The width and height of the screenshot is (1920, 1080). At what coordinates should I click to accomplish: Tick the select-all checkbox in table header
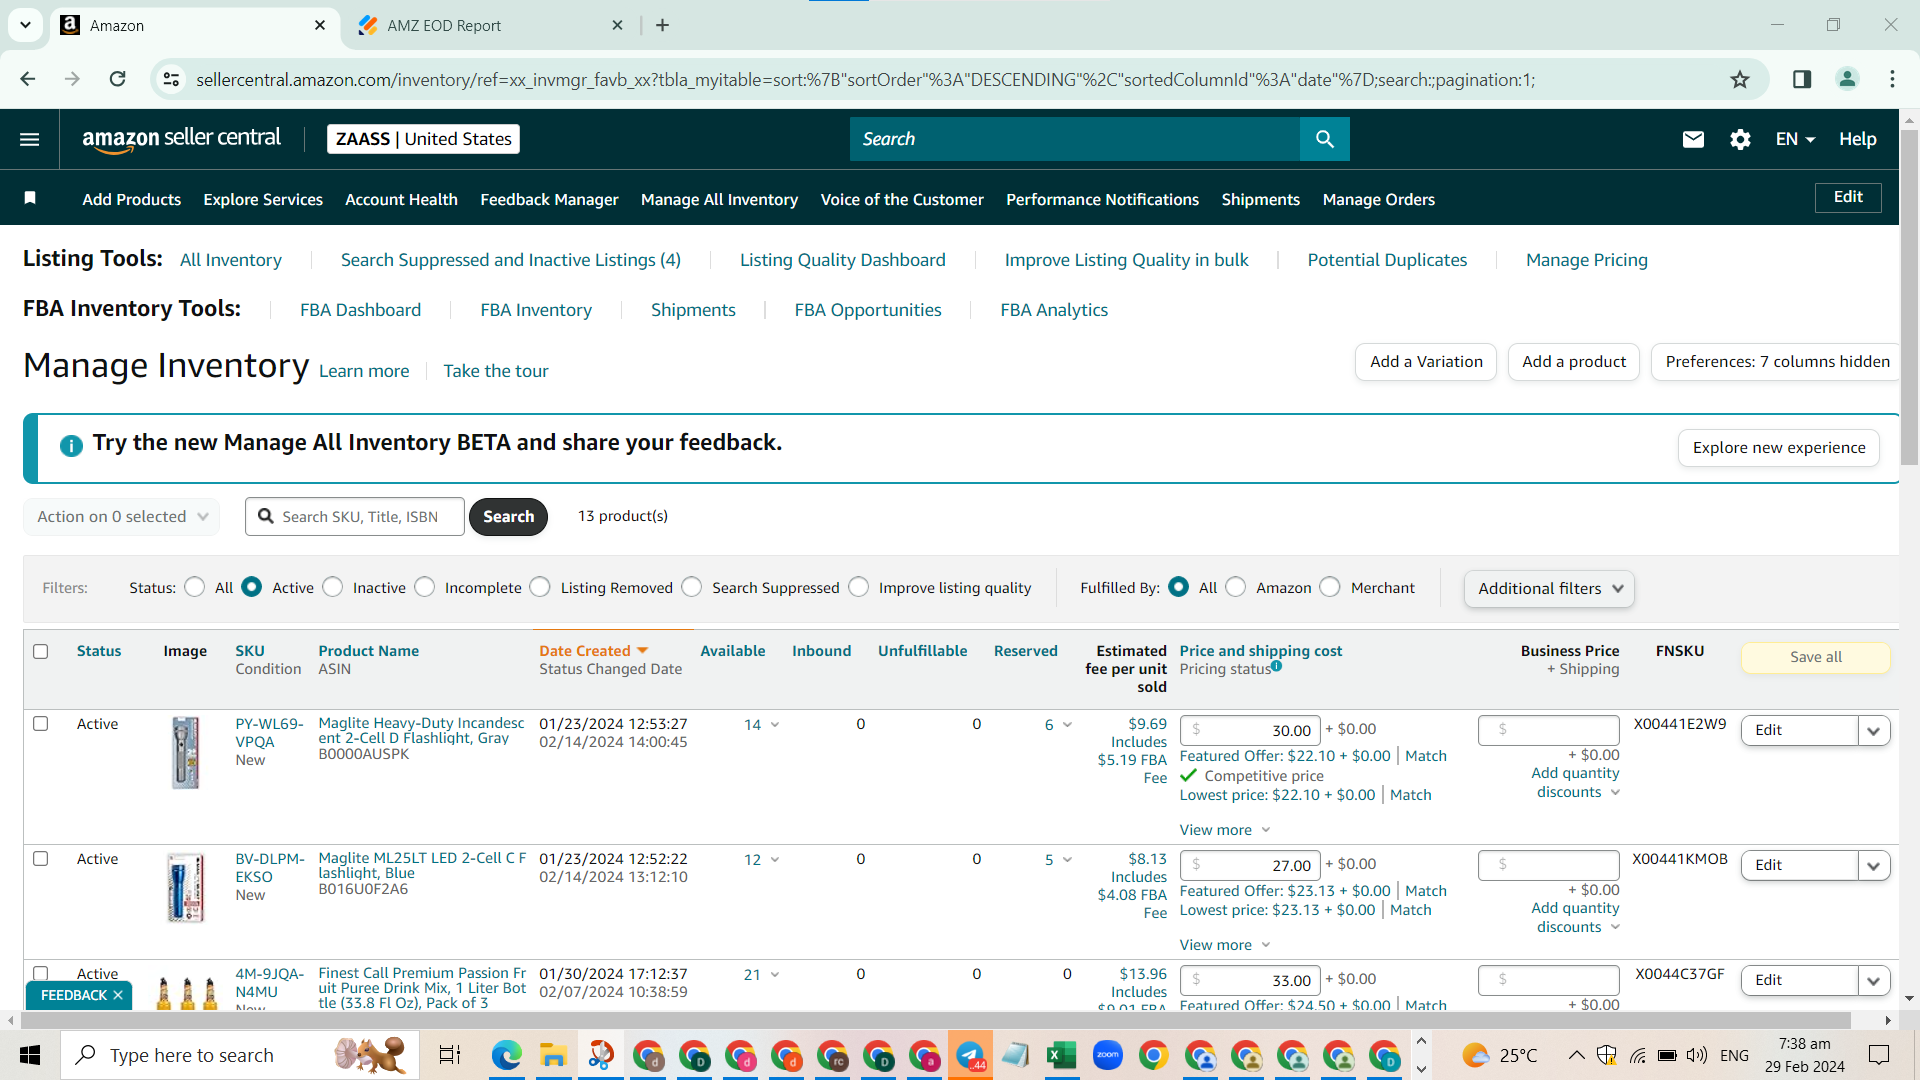41,651
